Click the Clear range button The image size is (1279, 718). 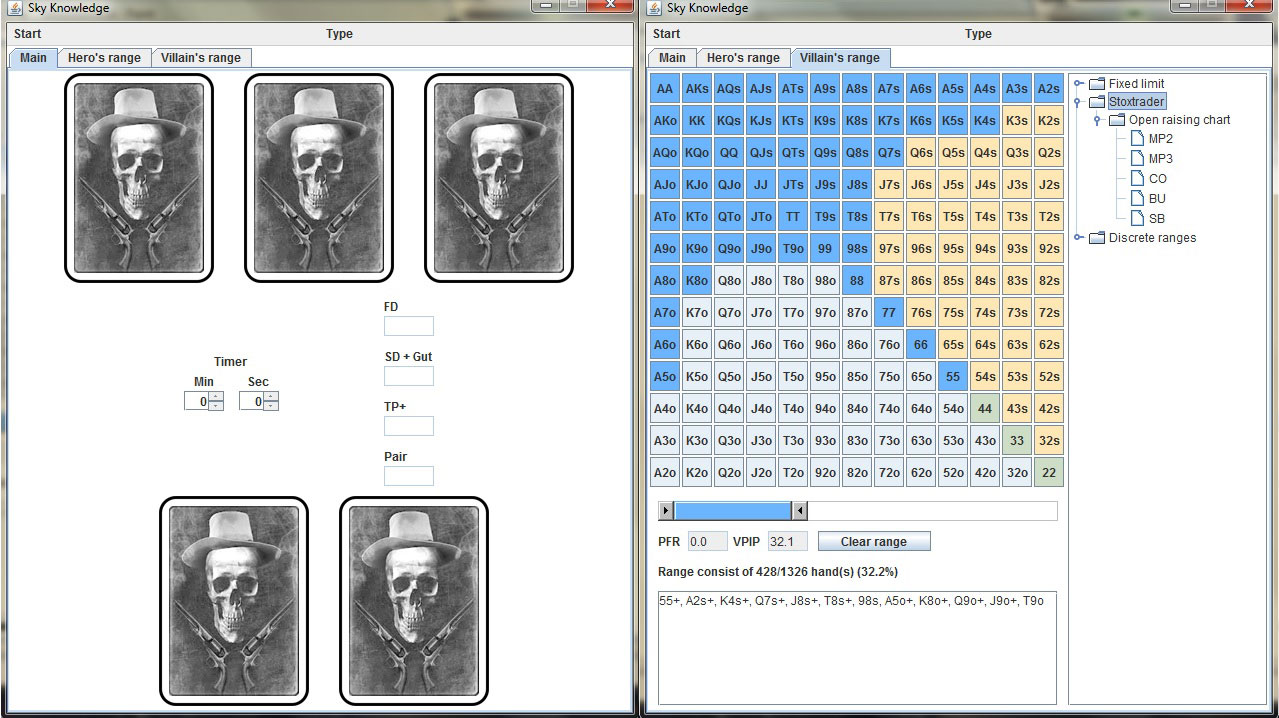874,541
